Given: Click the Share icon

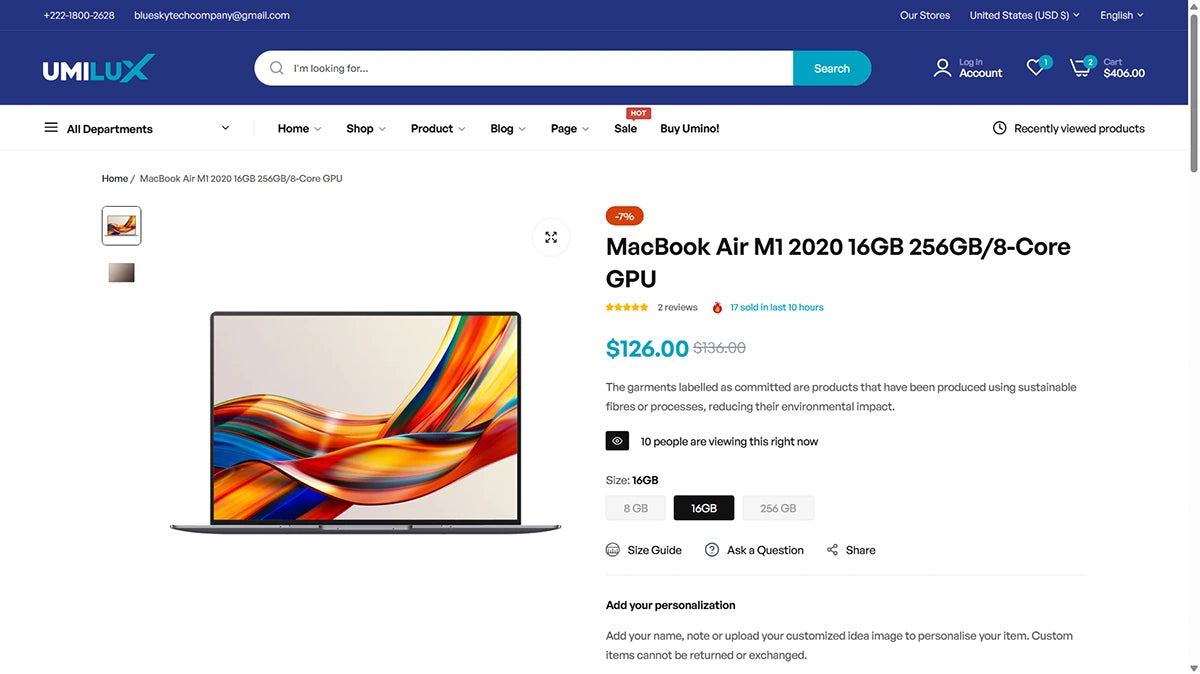Looking at the screenshot, I should [x=832, y=550].
